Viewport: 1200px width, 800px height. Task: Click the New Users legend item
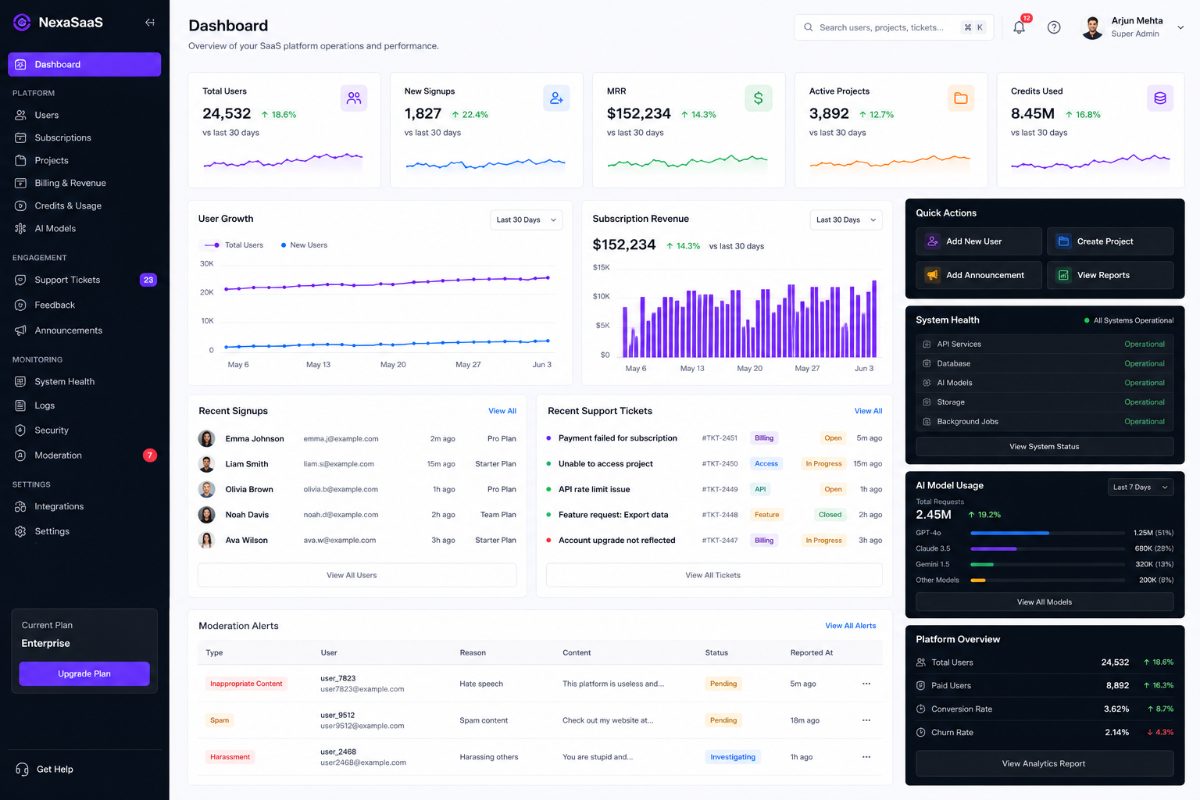click(304, 245)
